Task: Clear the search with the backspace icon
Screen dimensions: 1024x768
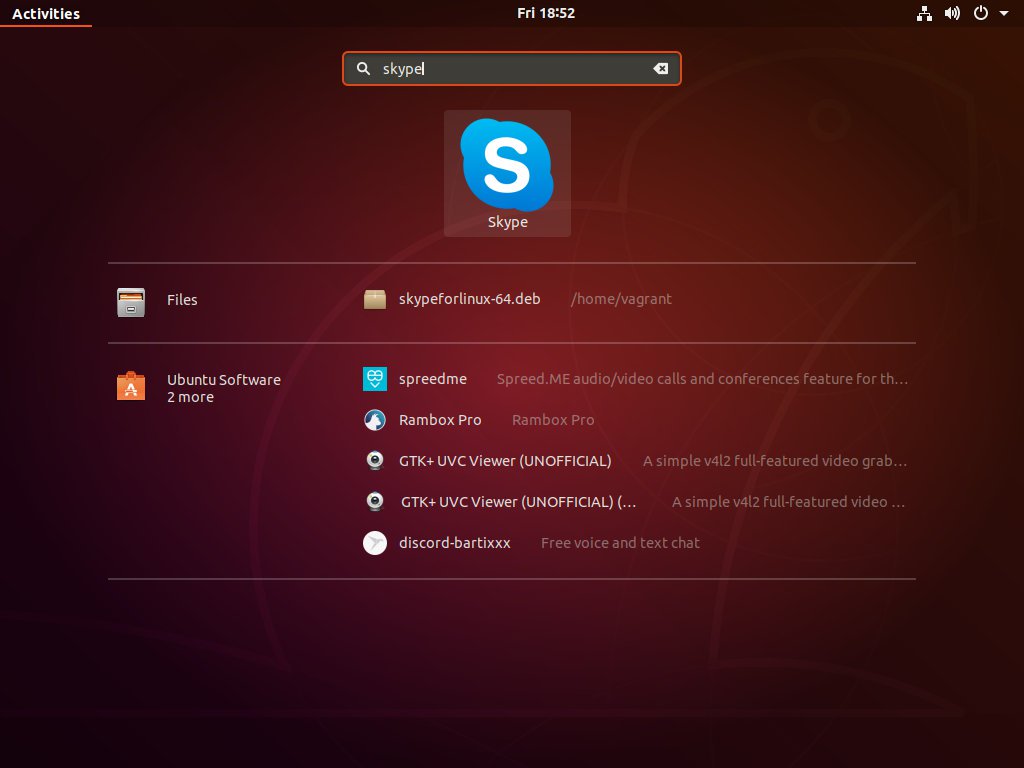Action: 660,68
